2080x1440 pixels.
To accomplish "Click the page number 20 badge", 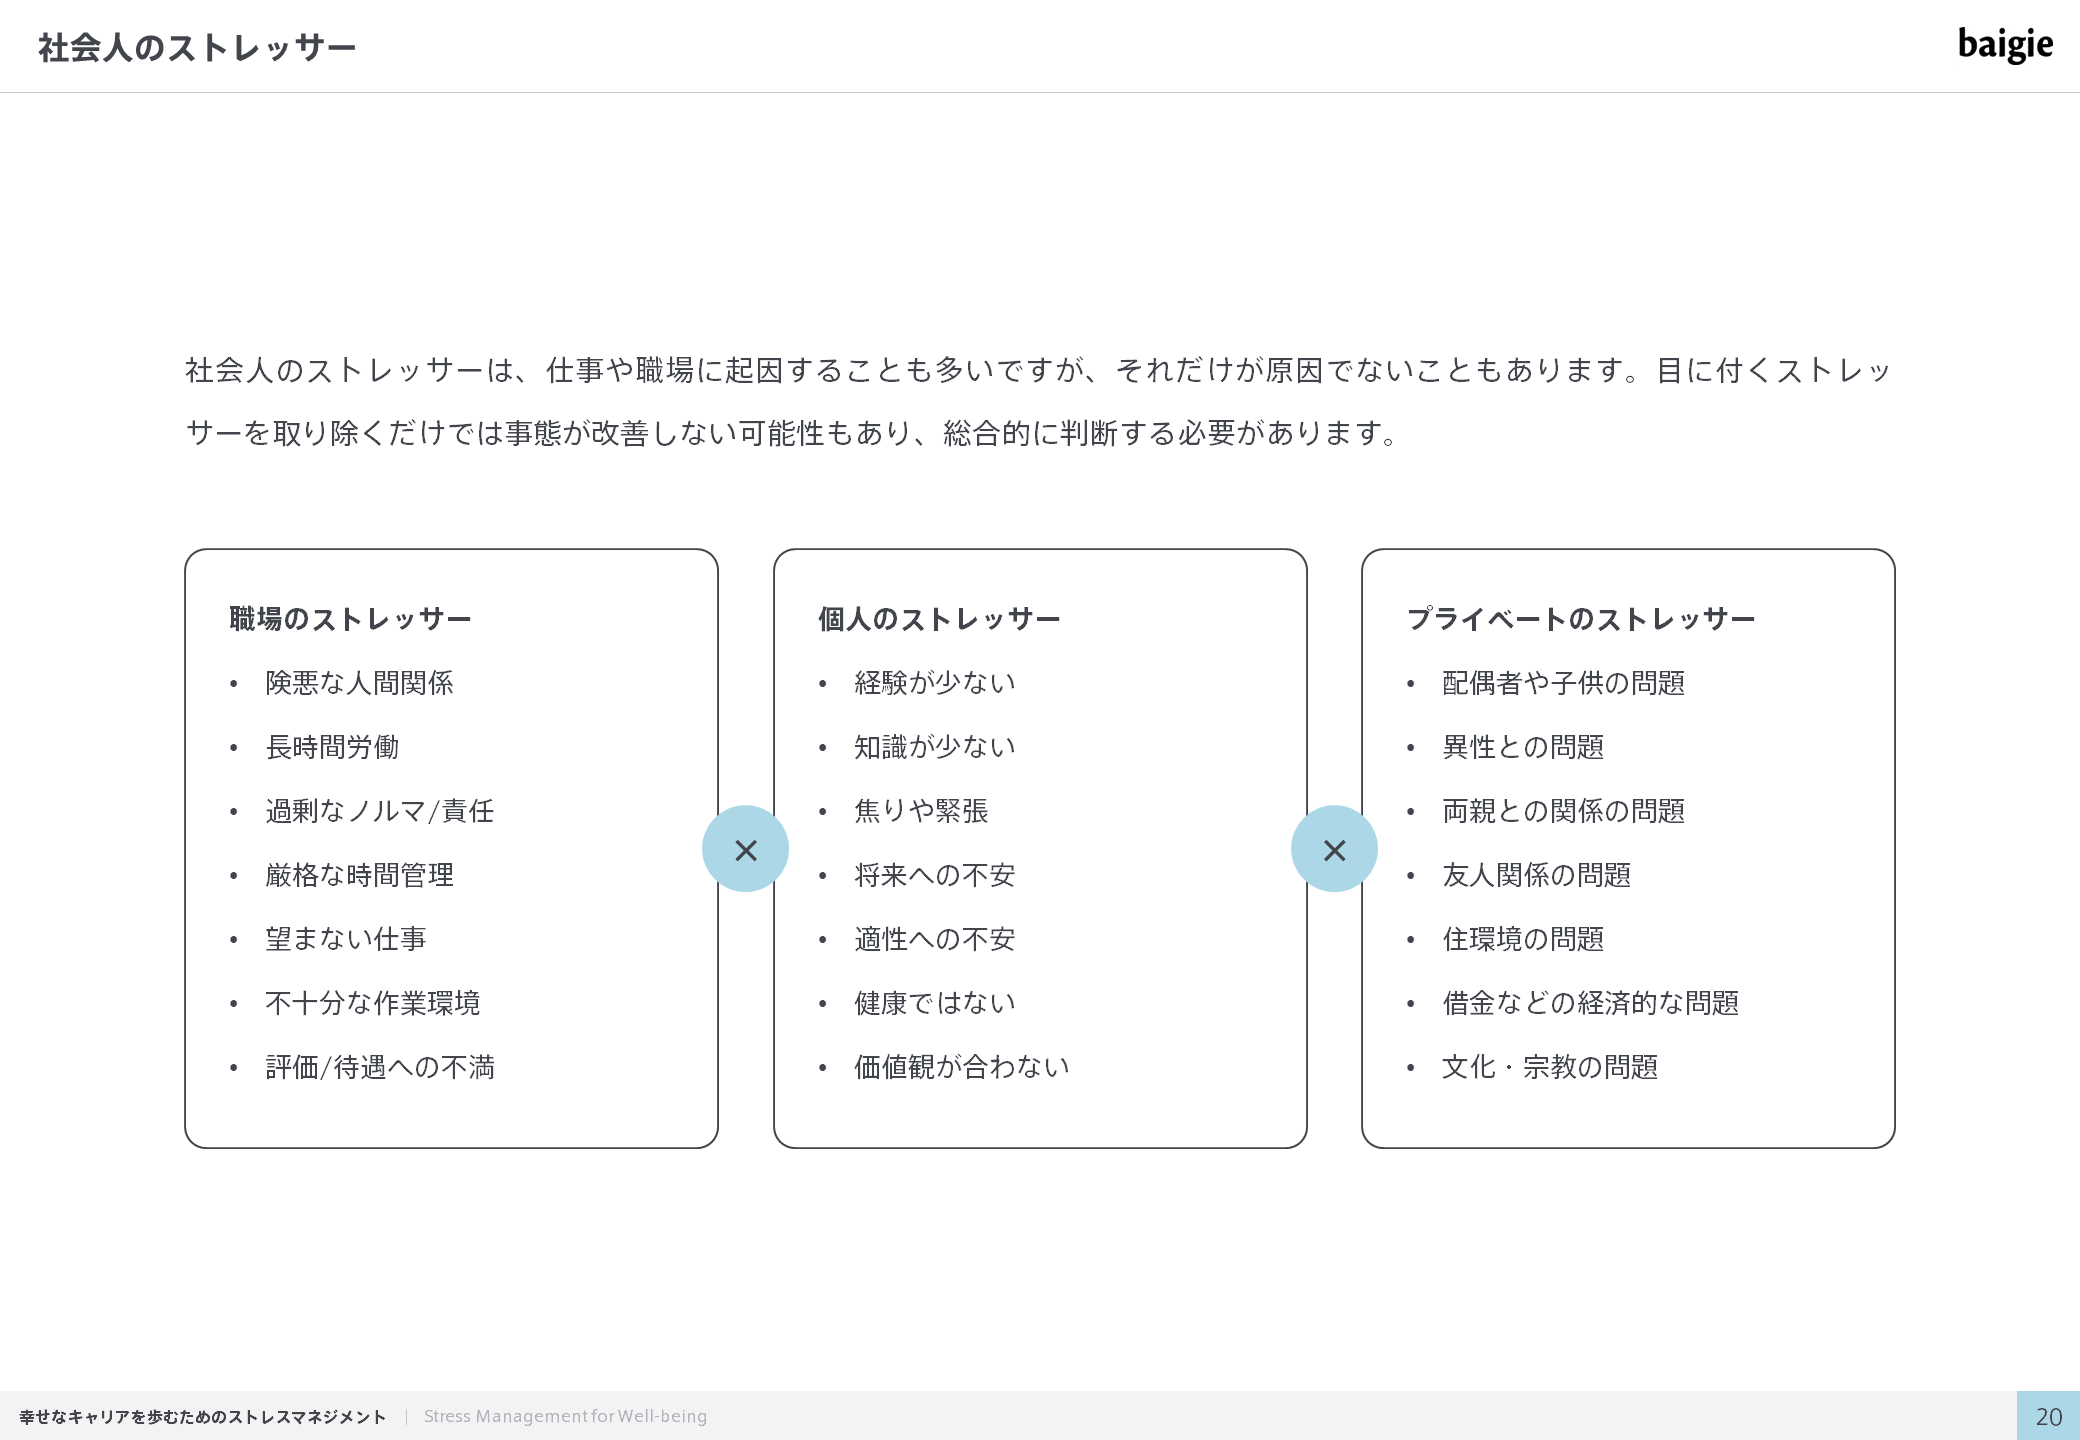I will point(2048,1416).
